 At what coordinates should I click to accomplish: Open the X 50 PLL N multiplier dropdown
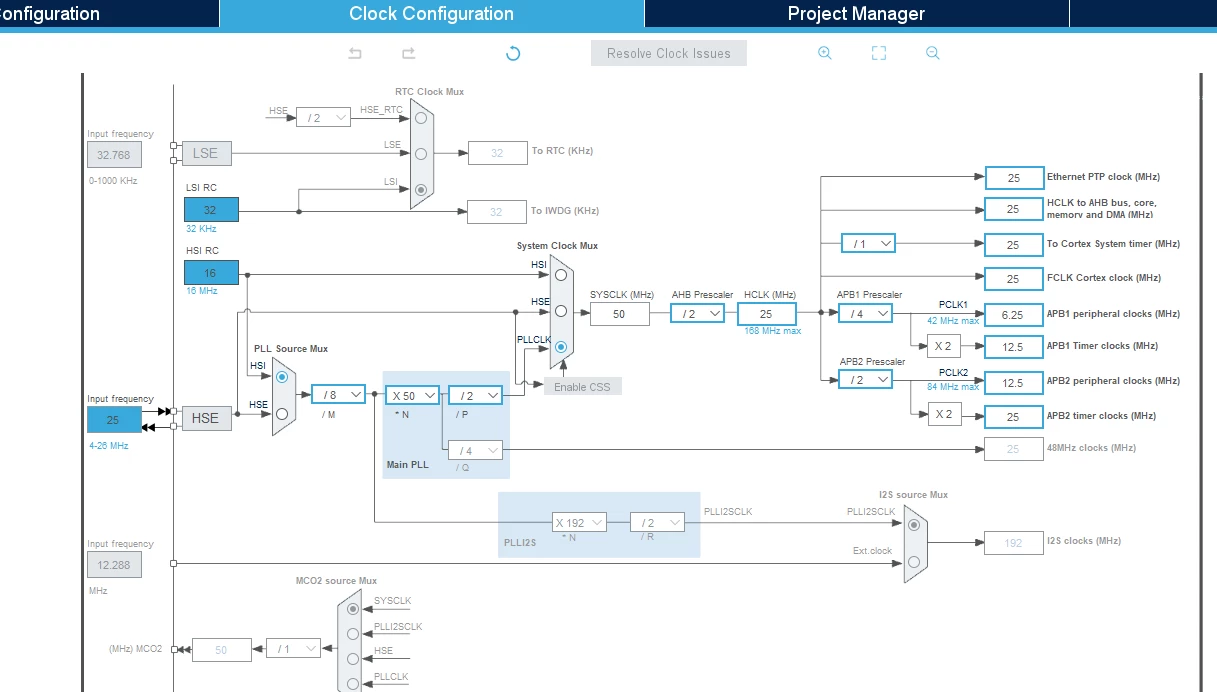click(412, 396)
